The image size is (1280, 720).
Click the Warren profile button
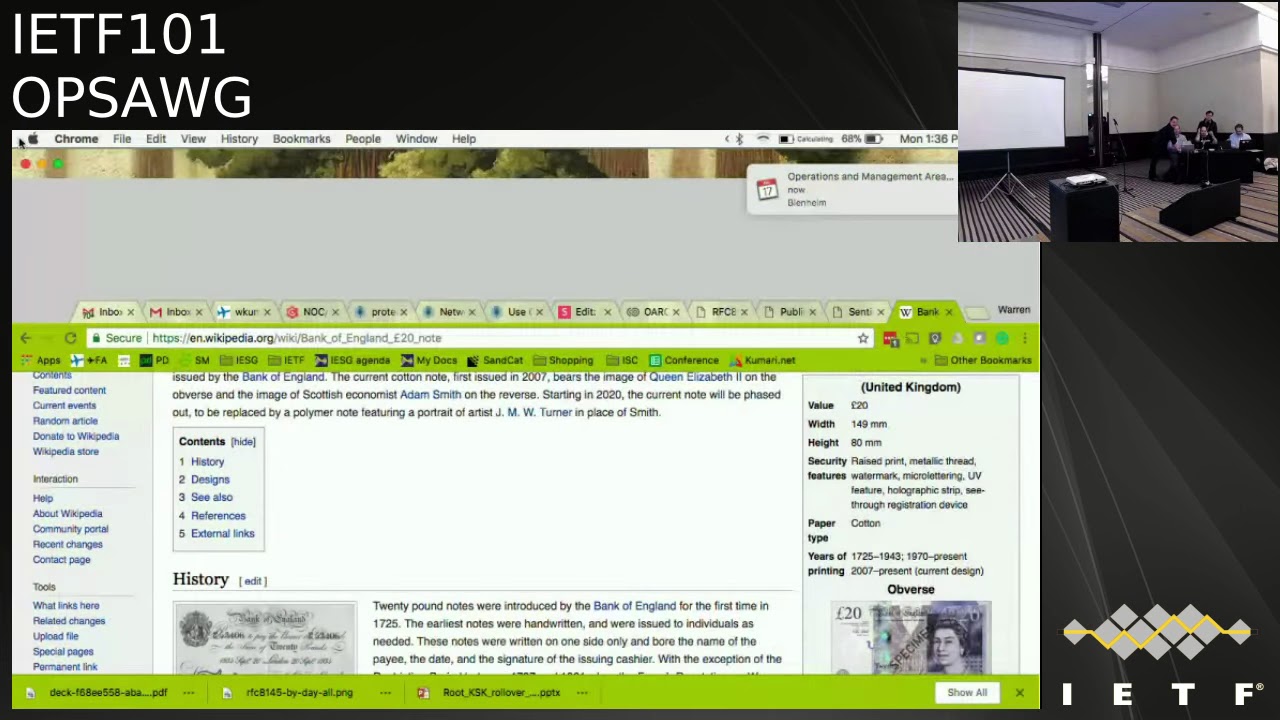(1013, 310)
